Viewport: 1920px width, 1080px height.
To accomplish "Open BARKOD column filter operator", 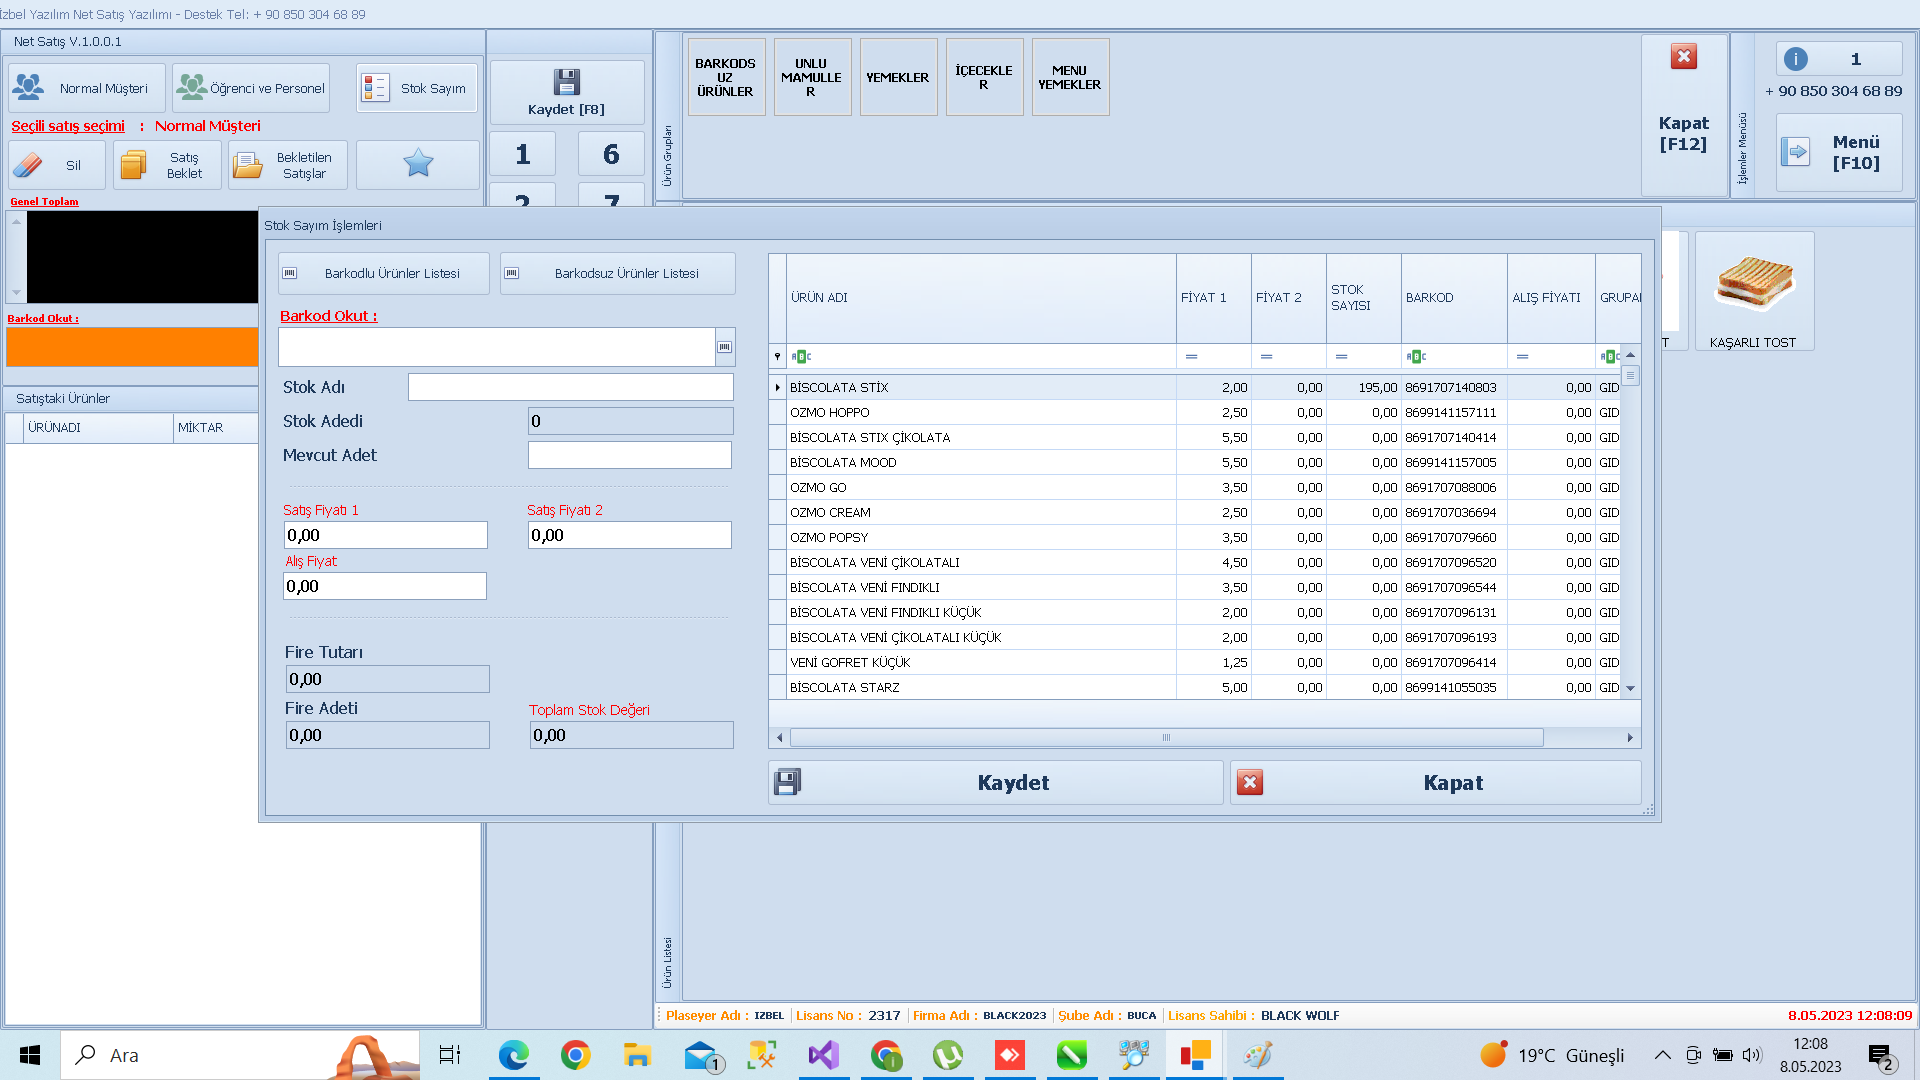I will click(1416, 357).
